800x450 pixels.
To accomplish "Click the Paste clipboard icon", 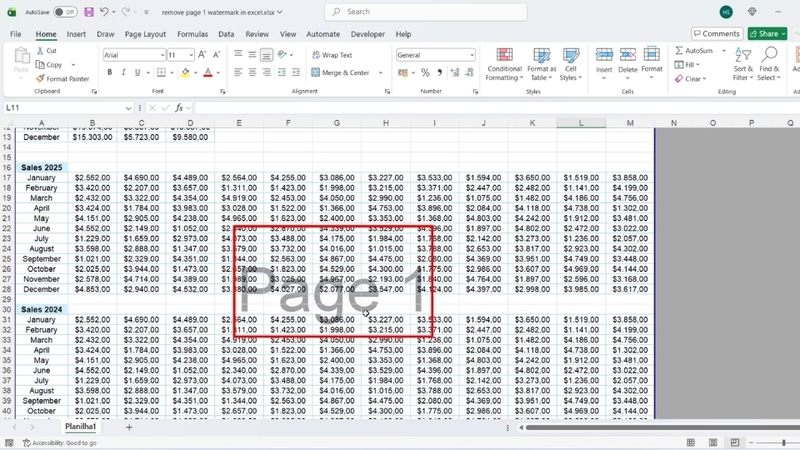I will point(21,57).
